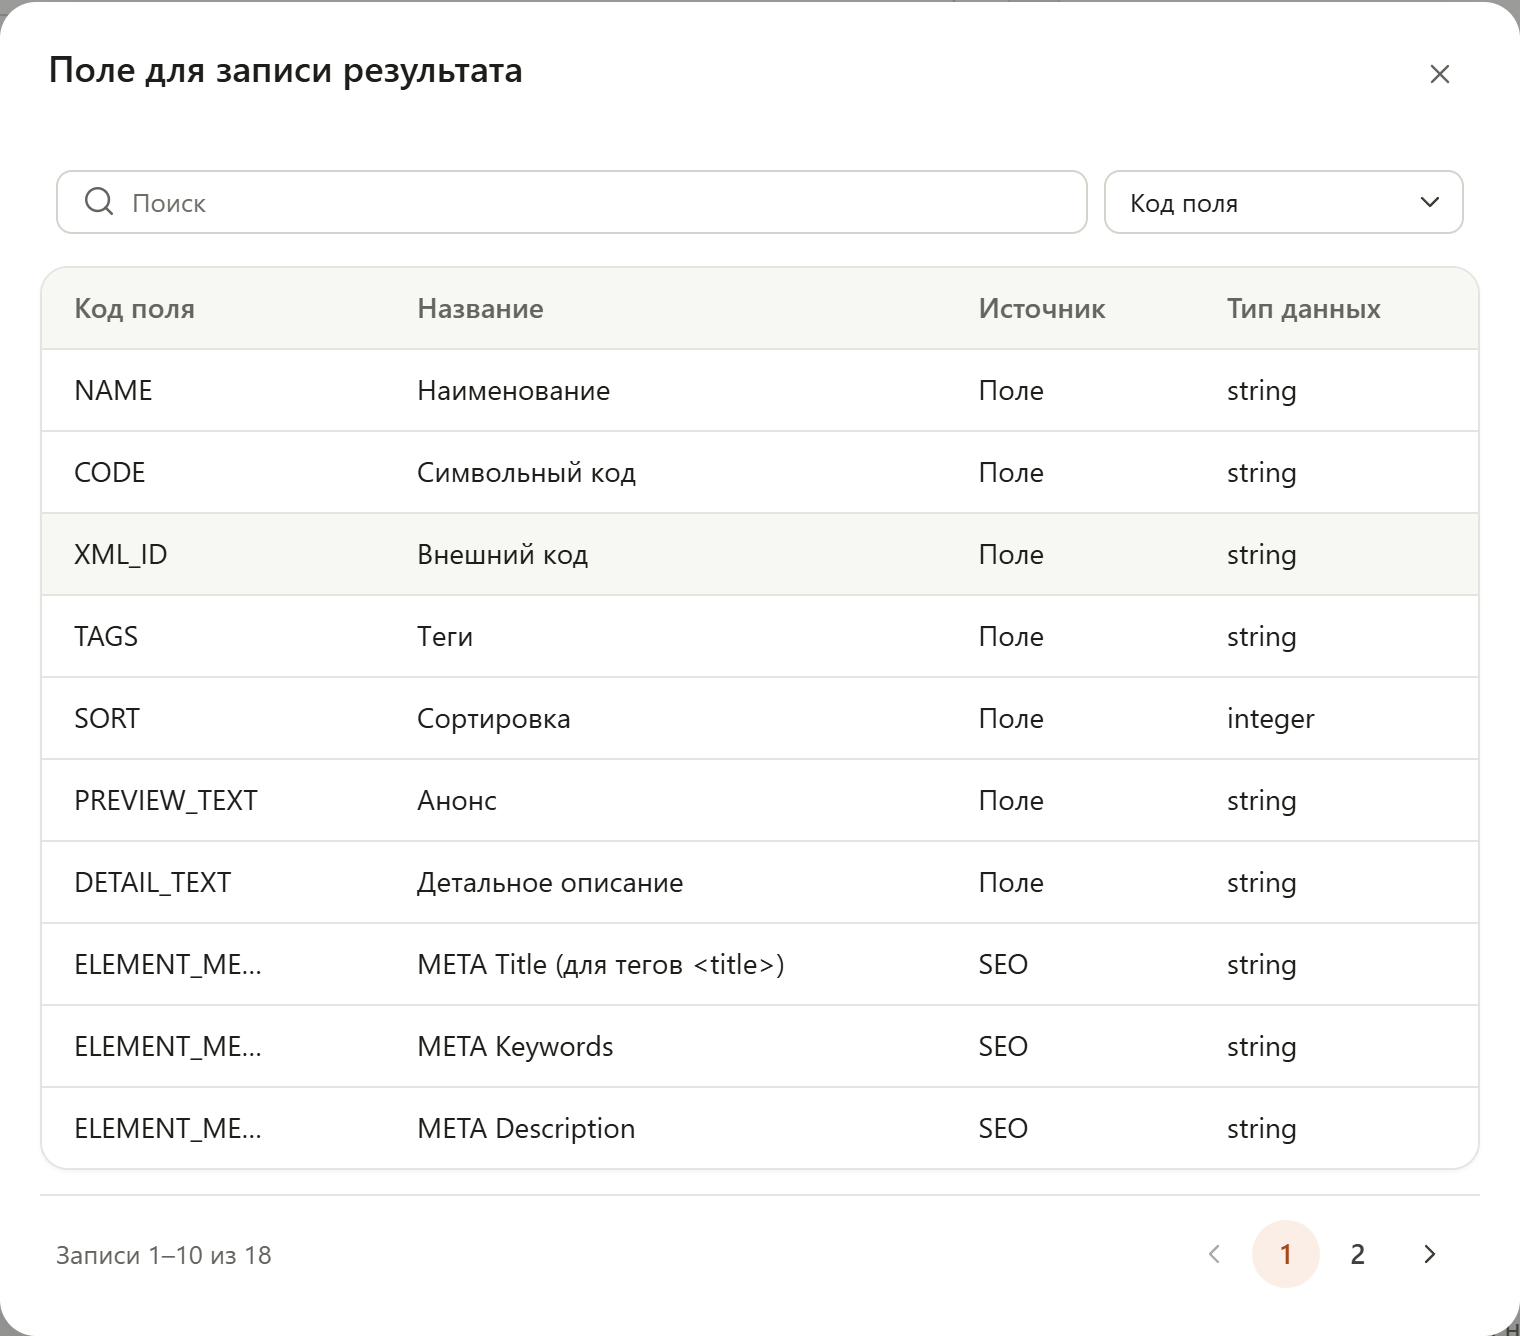Sort by Код поля column header
Screen dimensions: 1520x1336
[134, 308]
